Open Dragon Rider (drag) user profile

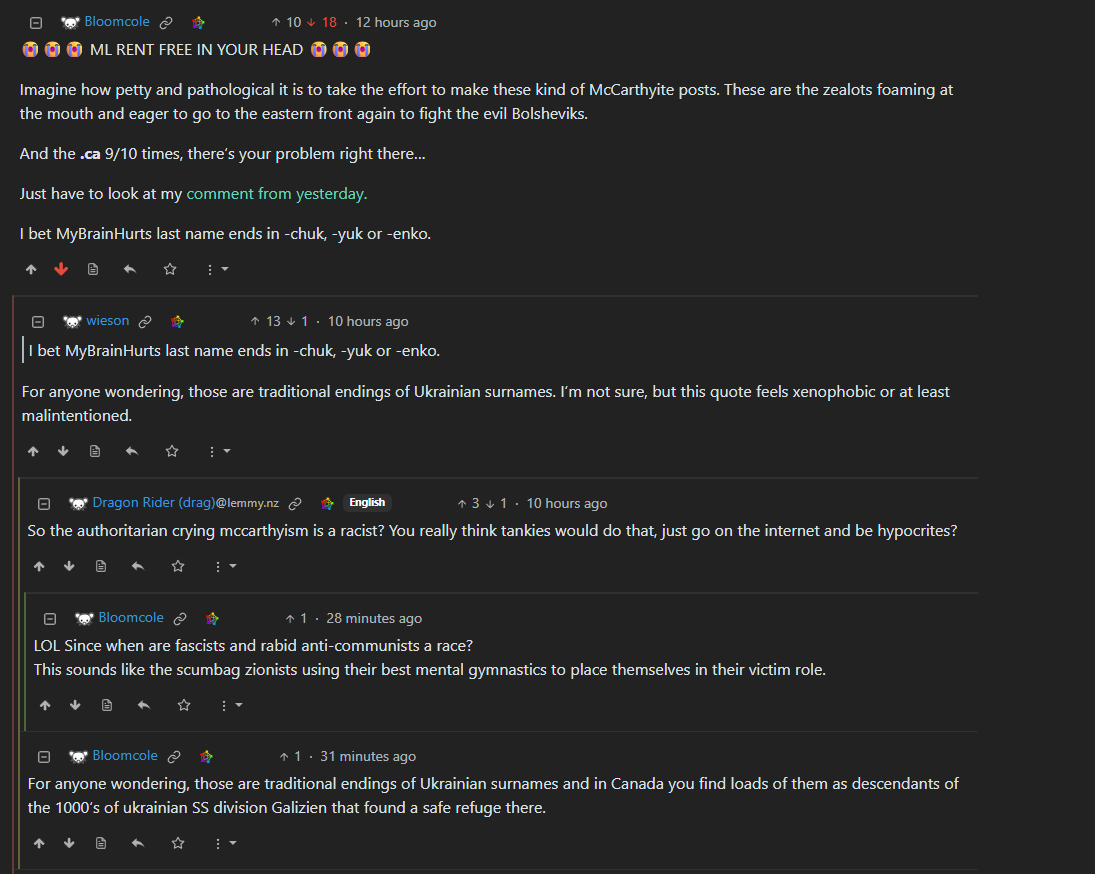[148, 503]
